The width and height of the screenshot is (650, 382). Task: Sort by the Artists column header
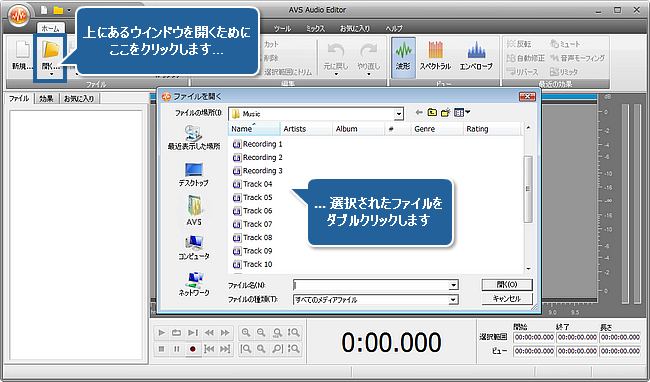point(306,129)
